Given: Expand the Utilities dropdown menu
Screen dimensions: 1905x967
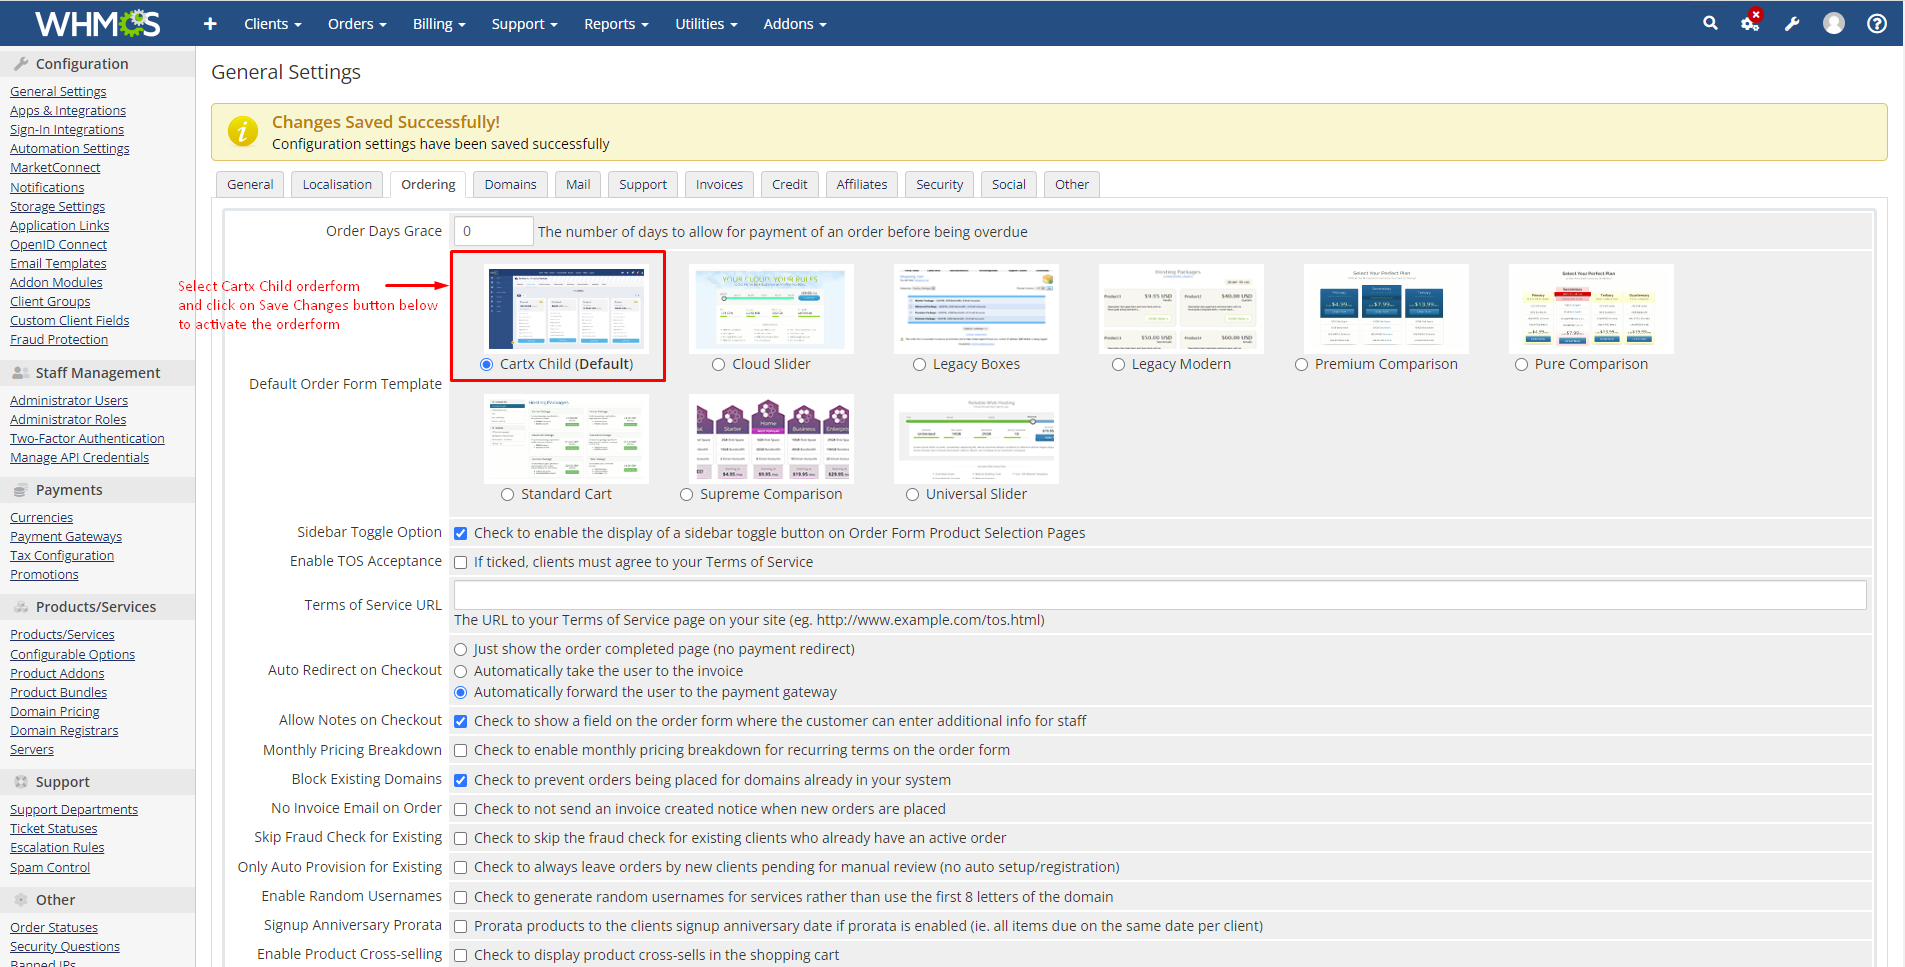Looking at the screenshot, I should click(705, 24).
